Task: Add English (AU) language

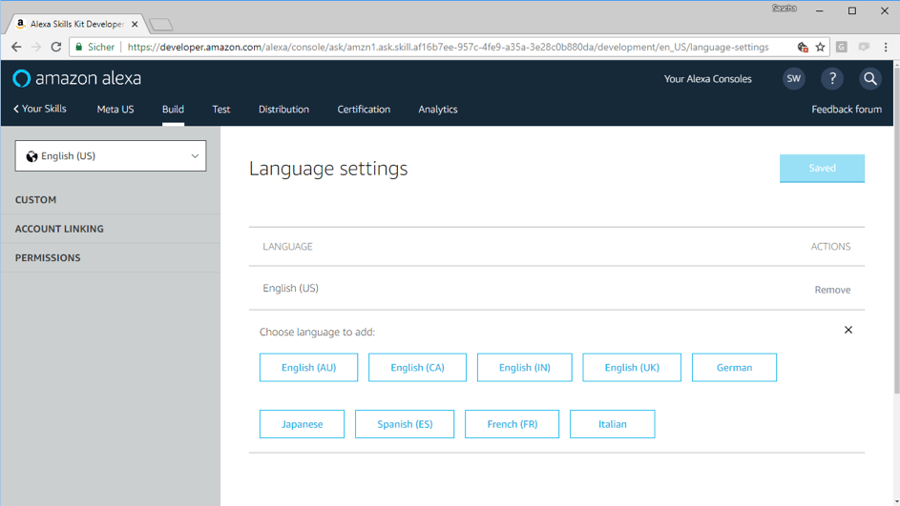Action: pos(309,367)
